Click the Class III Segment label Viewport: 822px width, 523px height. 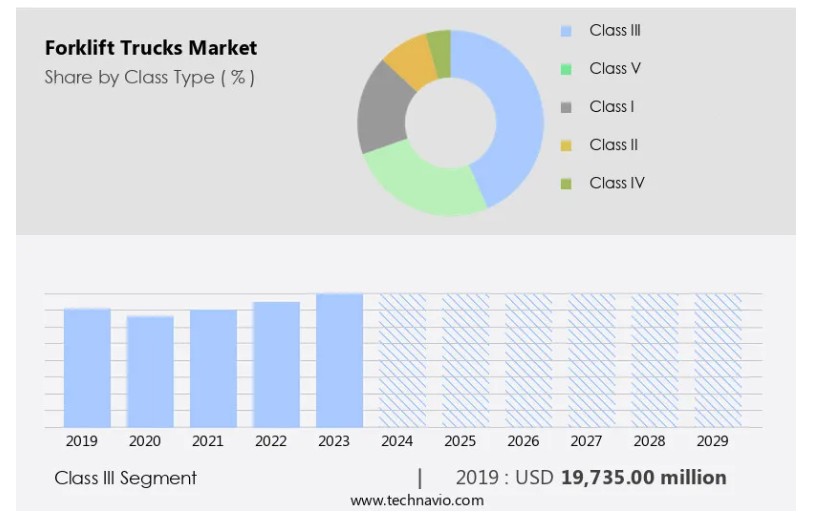[126, 478]
